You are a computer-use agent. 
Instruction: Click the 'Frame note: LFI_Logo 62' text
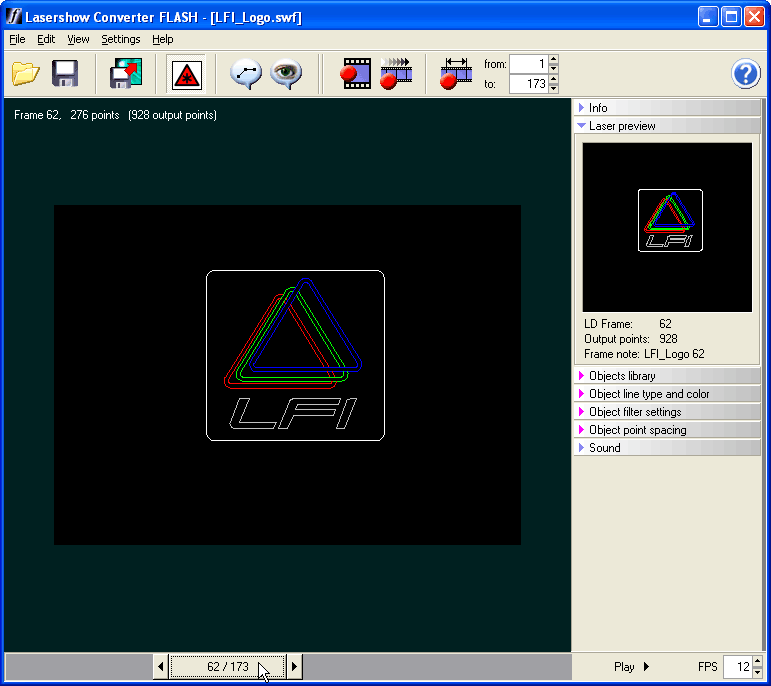point(644,354)
